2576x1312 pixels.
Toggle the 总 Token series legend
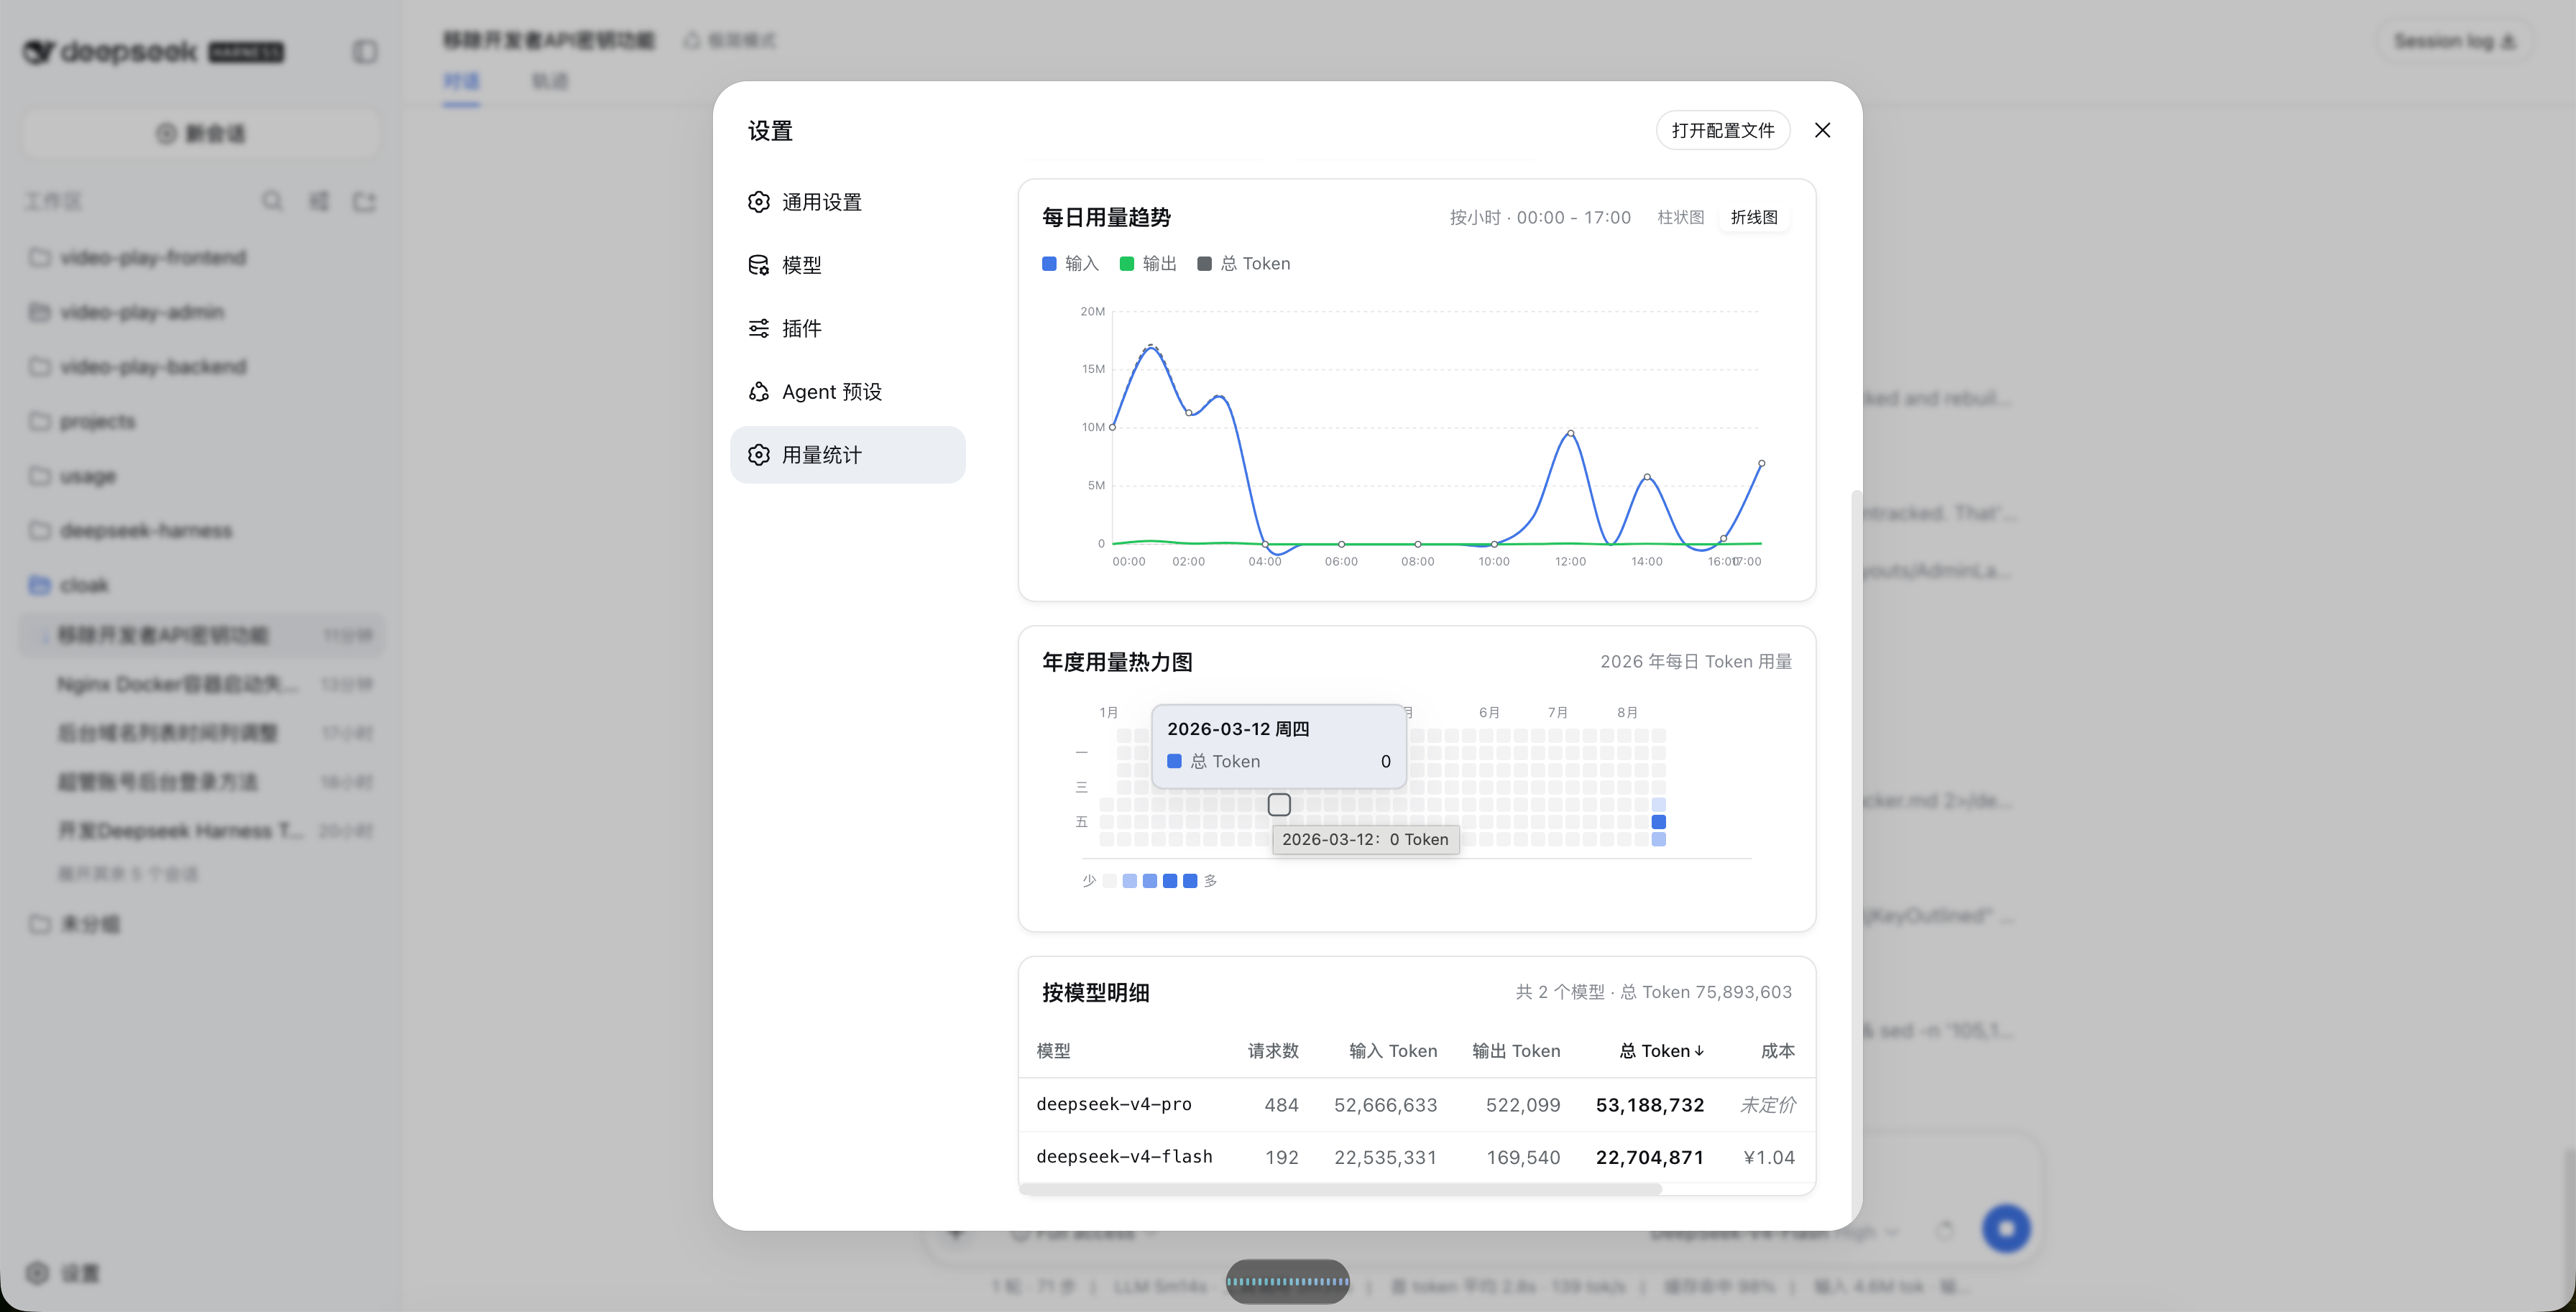coord(1244,264)
